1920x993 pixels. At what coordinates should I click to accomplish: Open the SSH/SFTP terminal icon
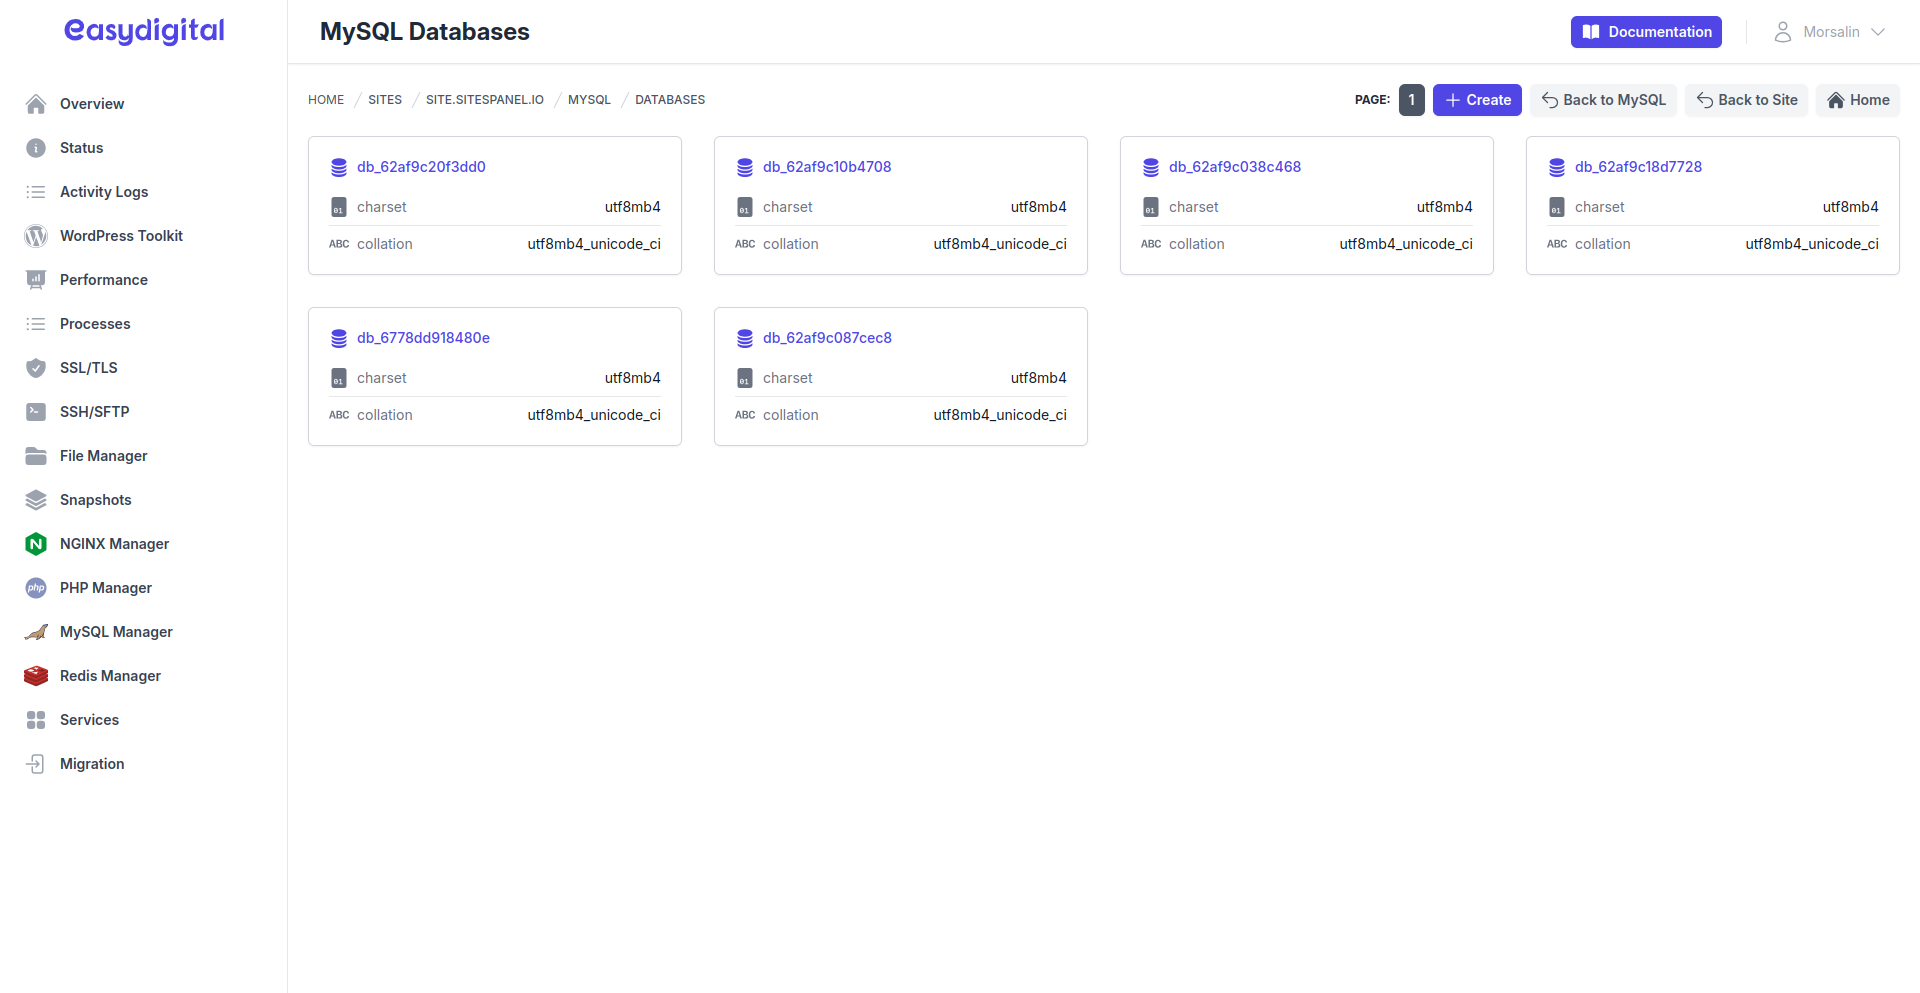point(35,411)
